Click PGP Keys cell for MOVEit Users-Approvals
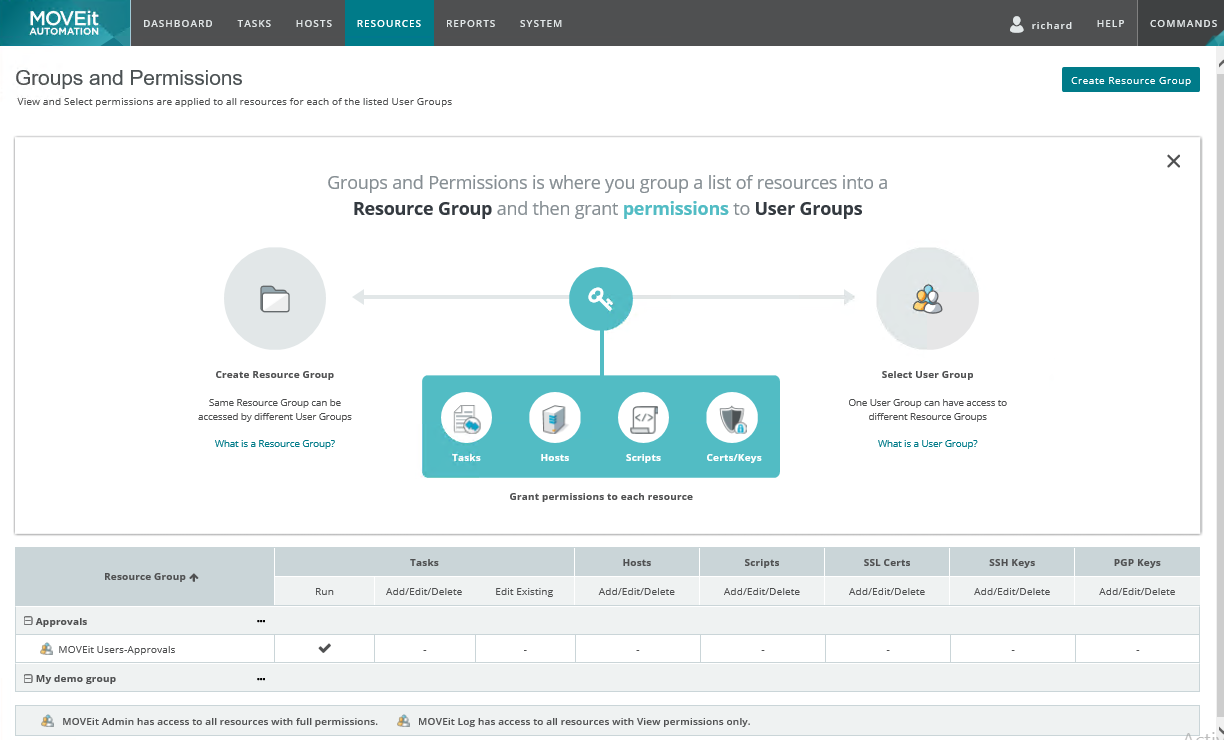Screen dimensions: 1224x740 (1137, 649)
